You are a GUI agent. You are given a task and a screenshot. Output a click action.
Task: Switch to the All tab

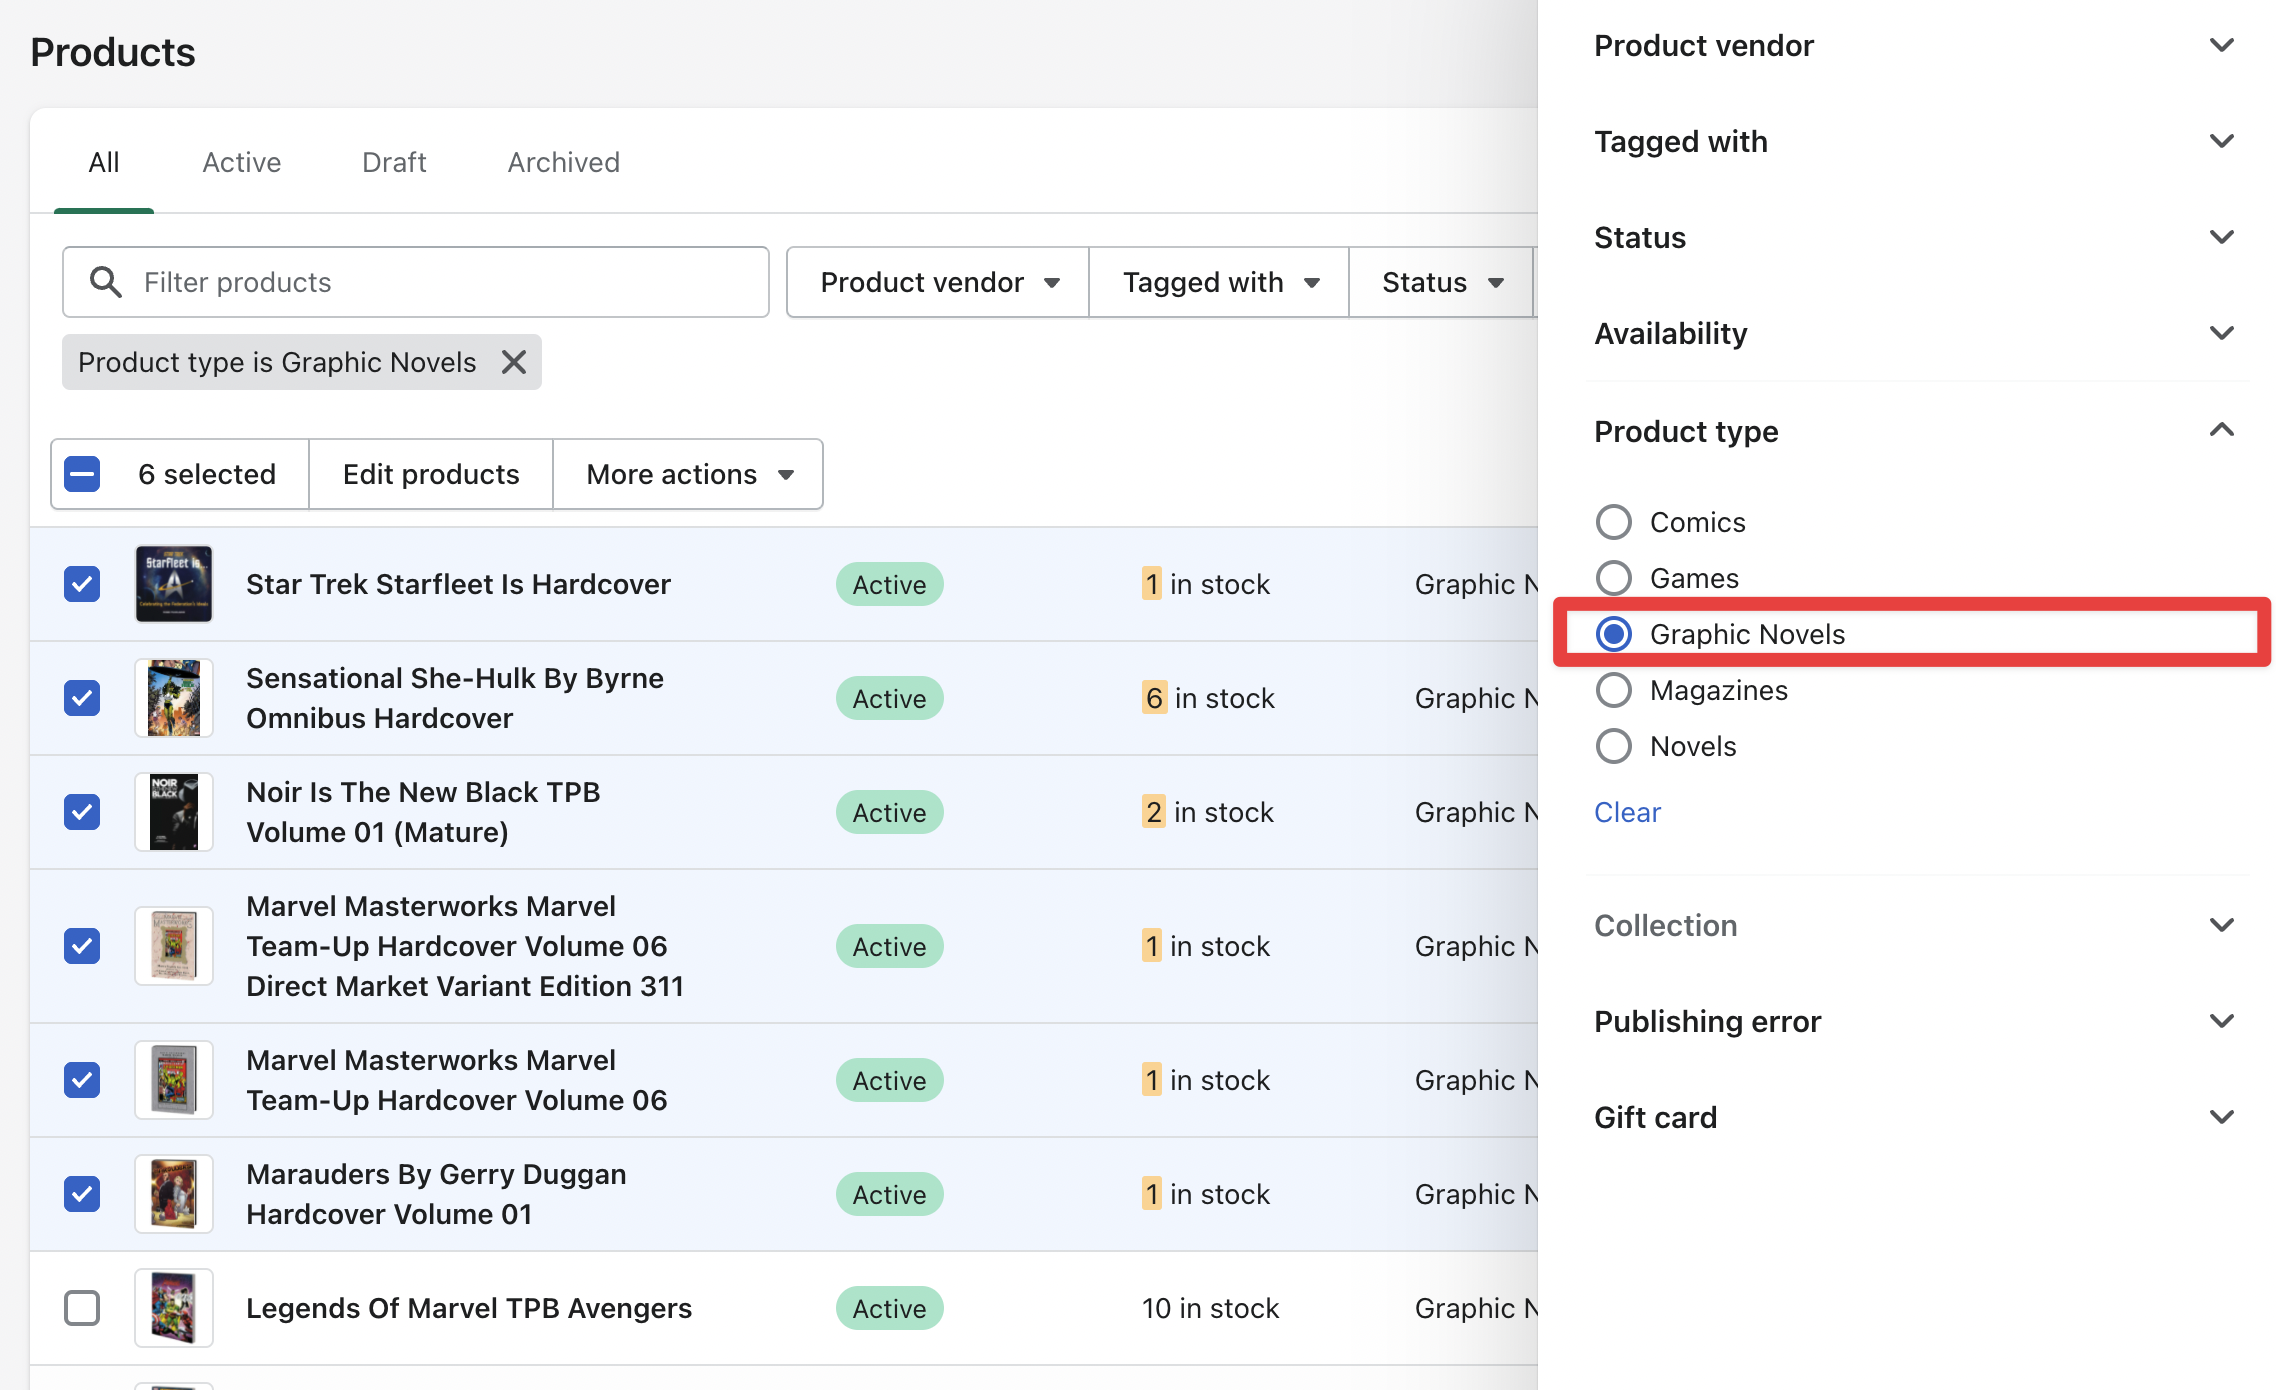[104, 162]
